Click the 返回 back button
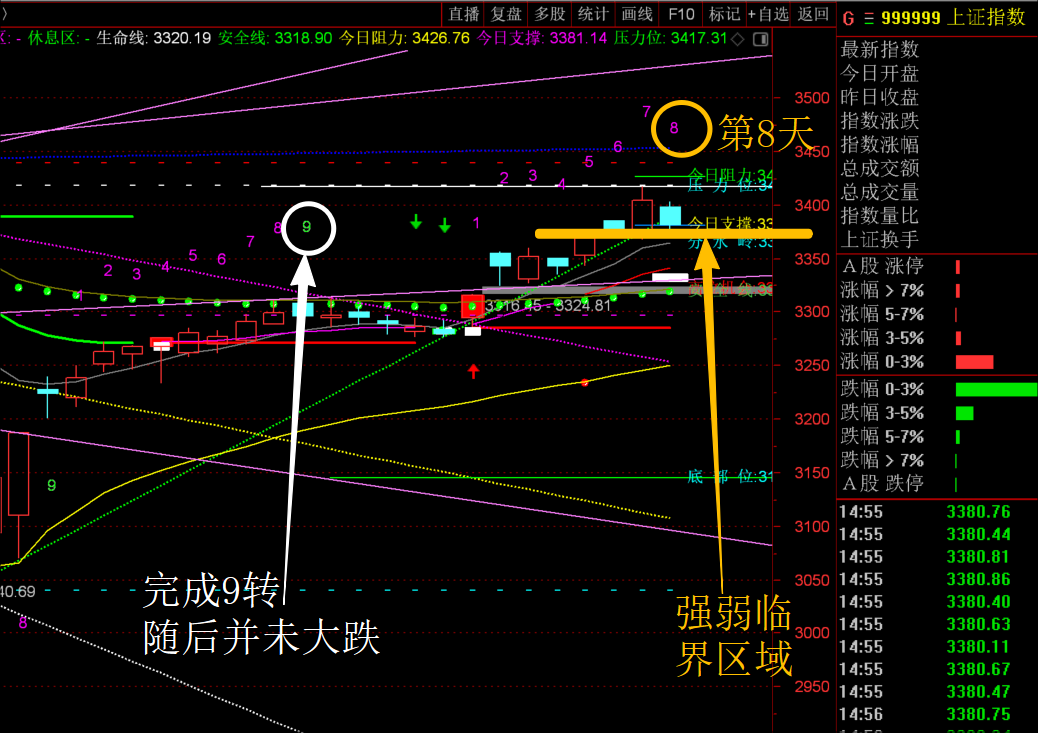 pyautogui.click(x=813, y=14)
